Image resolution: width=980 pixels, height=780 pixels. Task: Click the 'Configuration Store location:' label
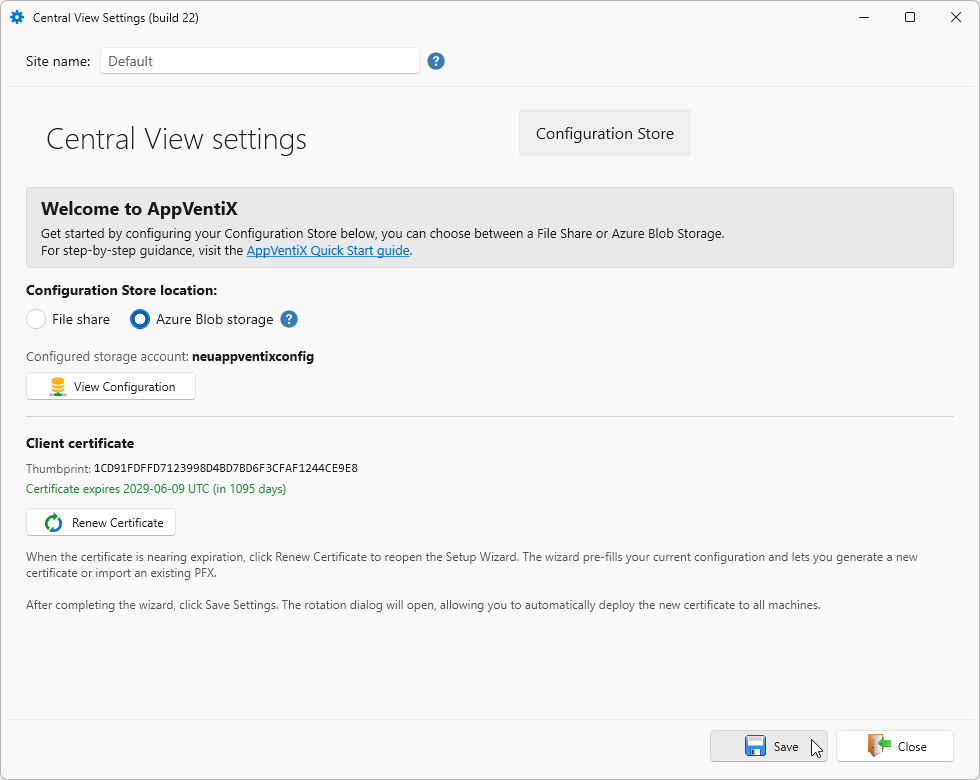click(x=122, y=290)
